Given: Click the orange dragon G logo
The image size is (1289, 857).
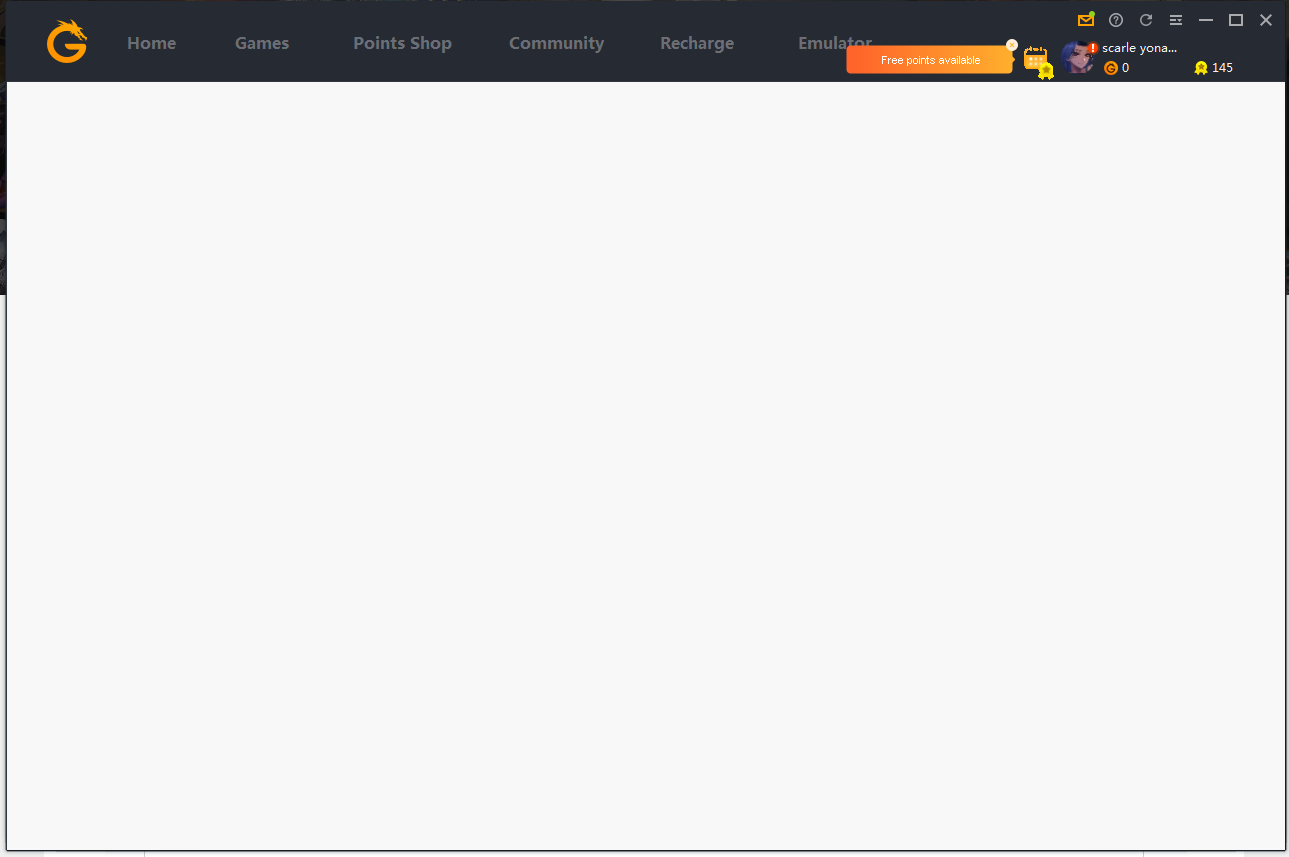Looking at the screenshot, I should pos(67,42).
